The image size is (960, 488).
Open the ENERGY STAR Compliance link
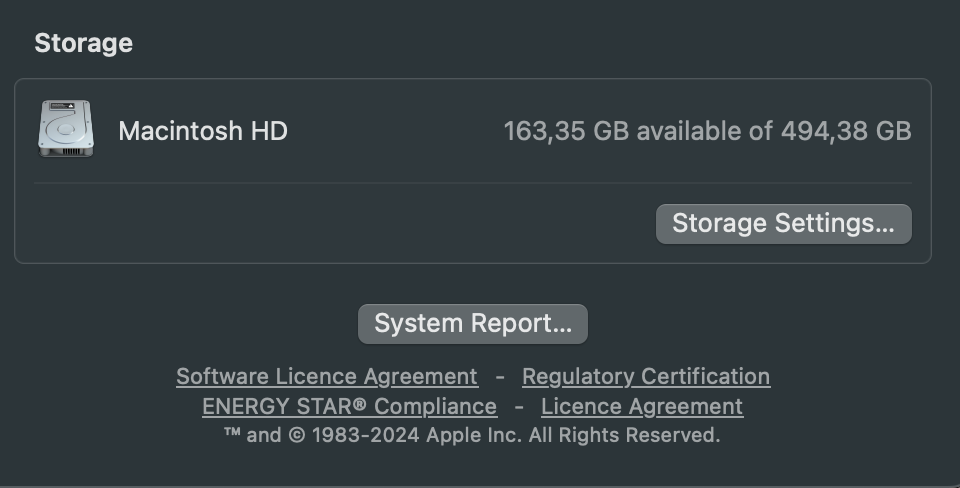[x=350, y=407]
